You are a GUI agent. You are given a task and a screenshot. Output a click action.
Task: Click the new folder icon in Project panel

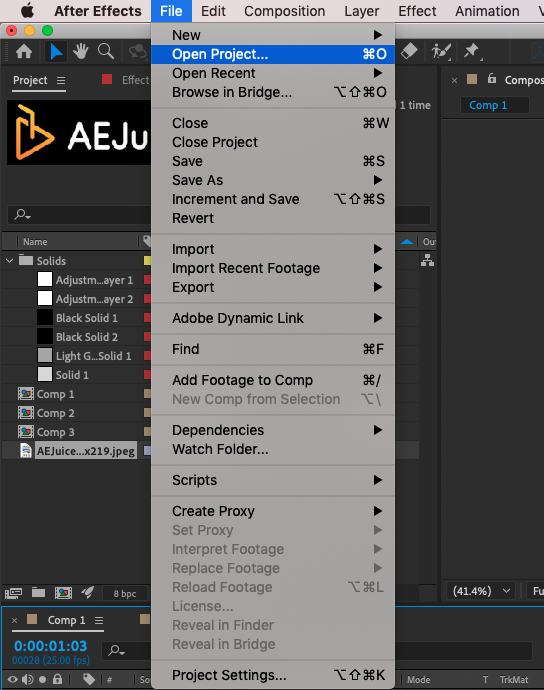click(x=38, y=593)
